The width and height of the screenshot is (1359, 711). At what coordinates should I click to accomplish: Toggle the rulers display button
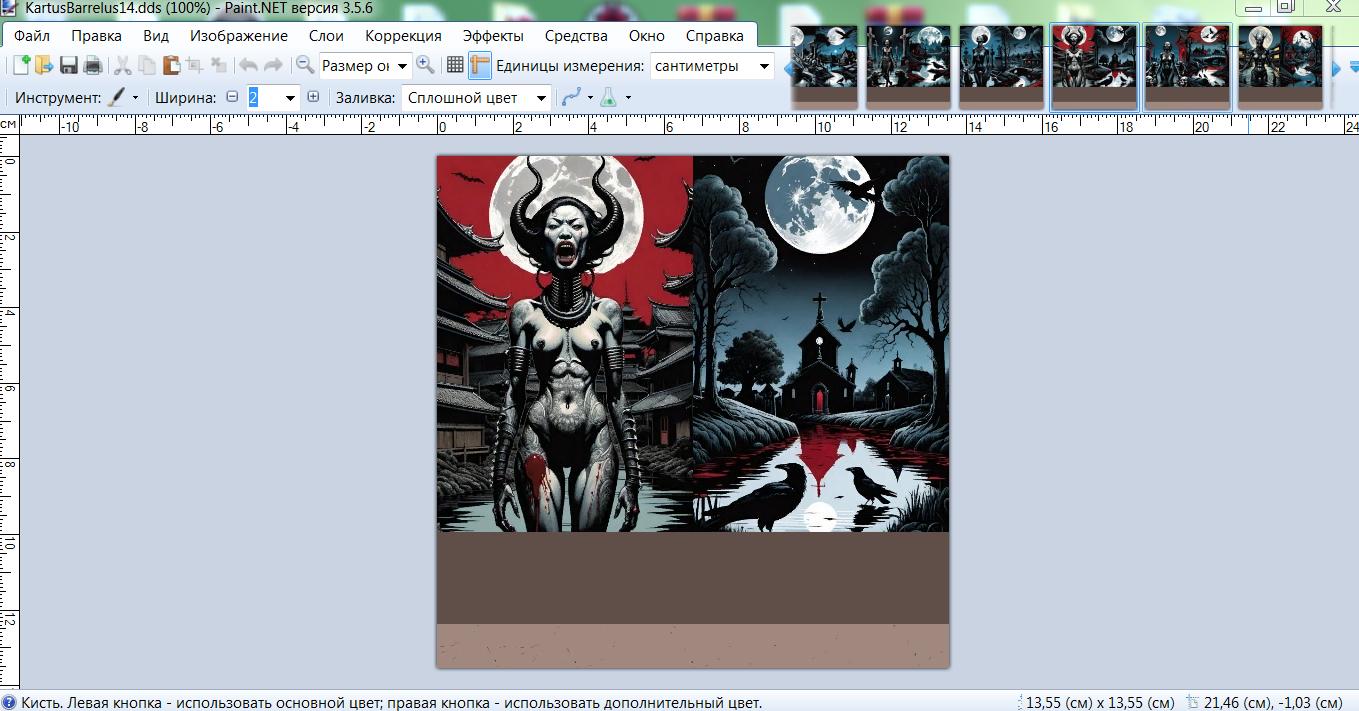click(x=480, y=66)
